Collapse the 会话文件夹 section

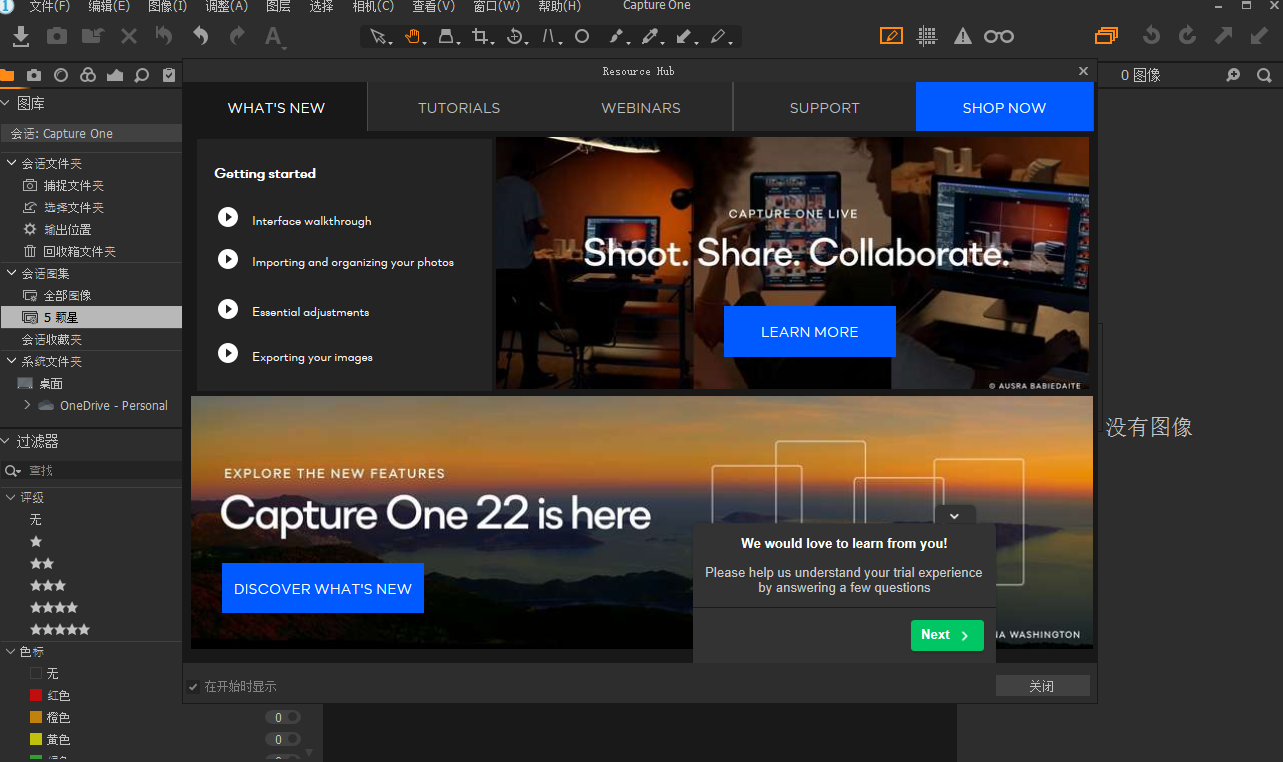[x=12, y=164]
